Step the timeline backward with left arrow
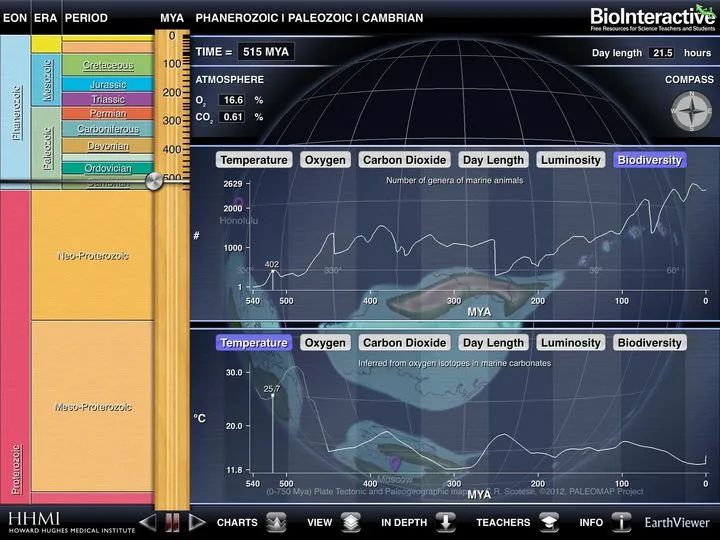 click(148, 522)
